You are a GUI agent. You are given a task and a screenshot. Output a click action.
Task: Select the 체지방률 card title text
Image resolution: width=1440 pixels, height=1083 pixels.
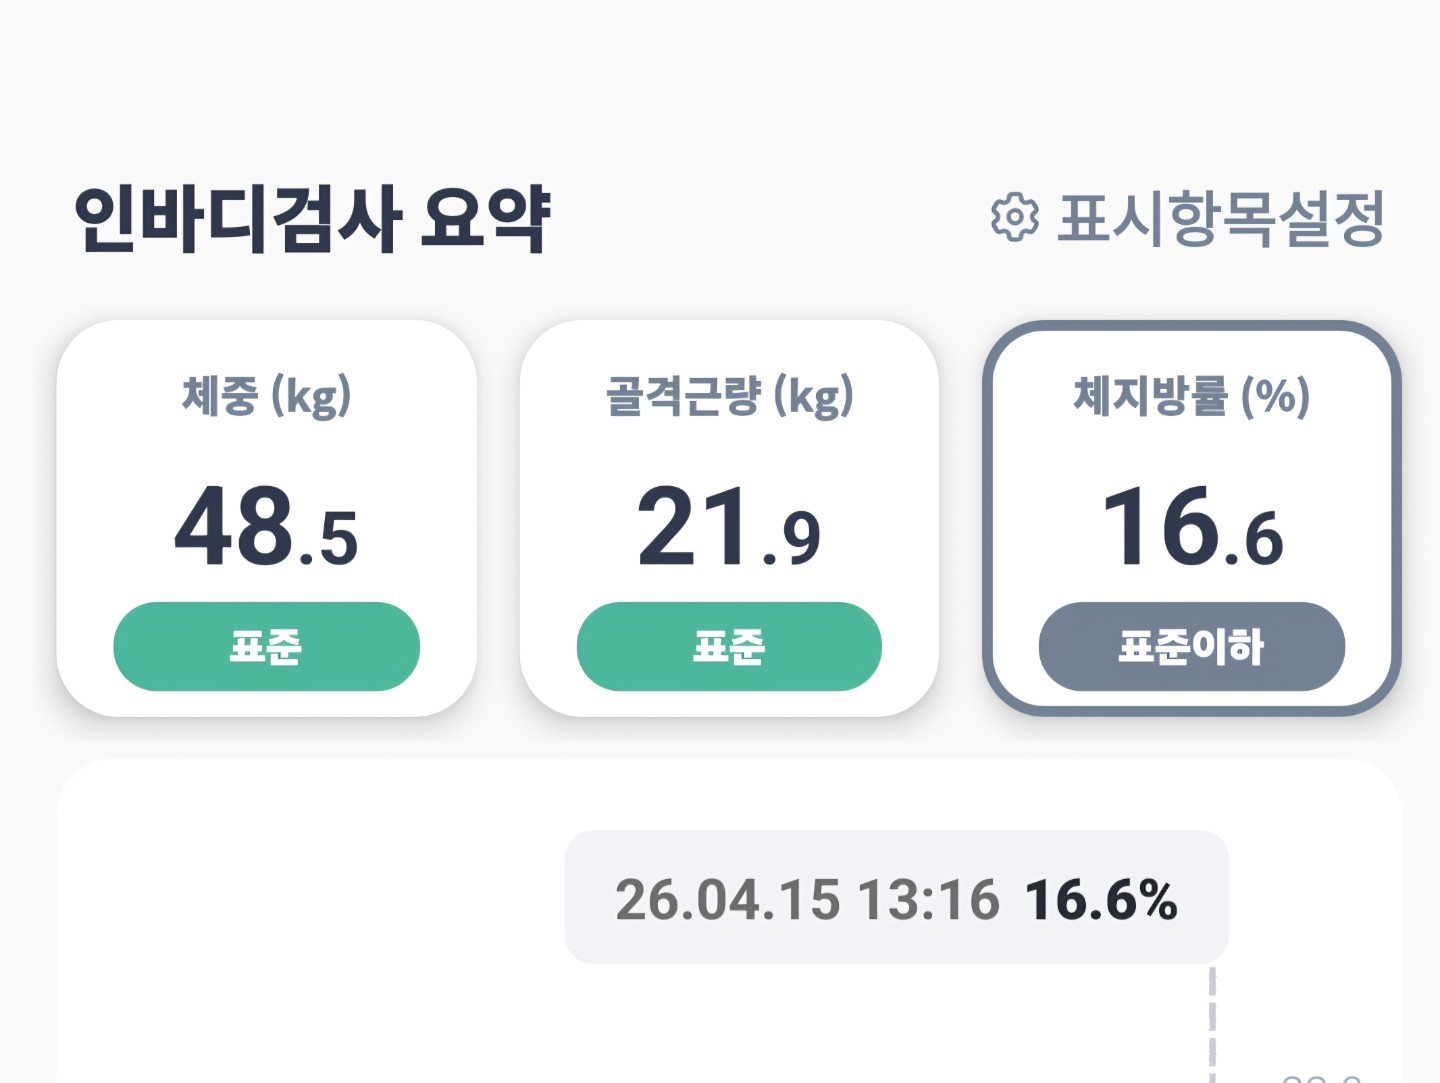(1150, 395)
